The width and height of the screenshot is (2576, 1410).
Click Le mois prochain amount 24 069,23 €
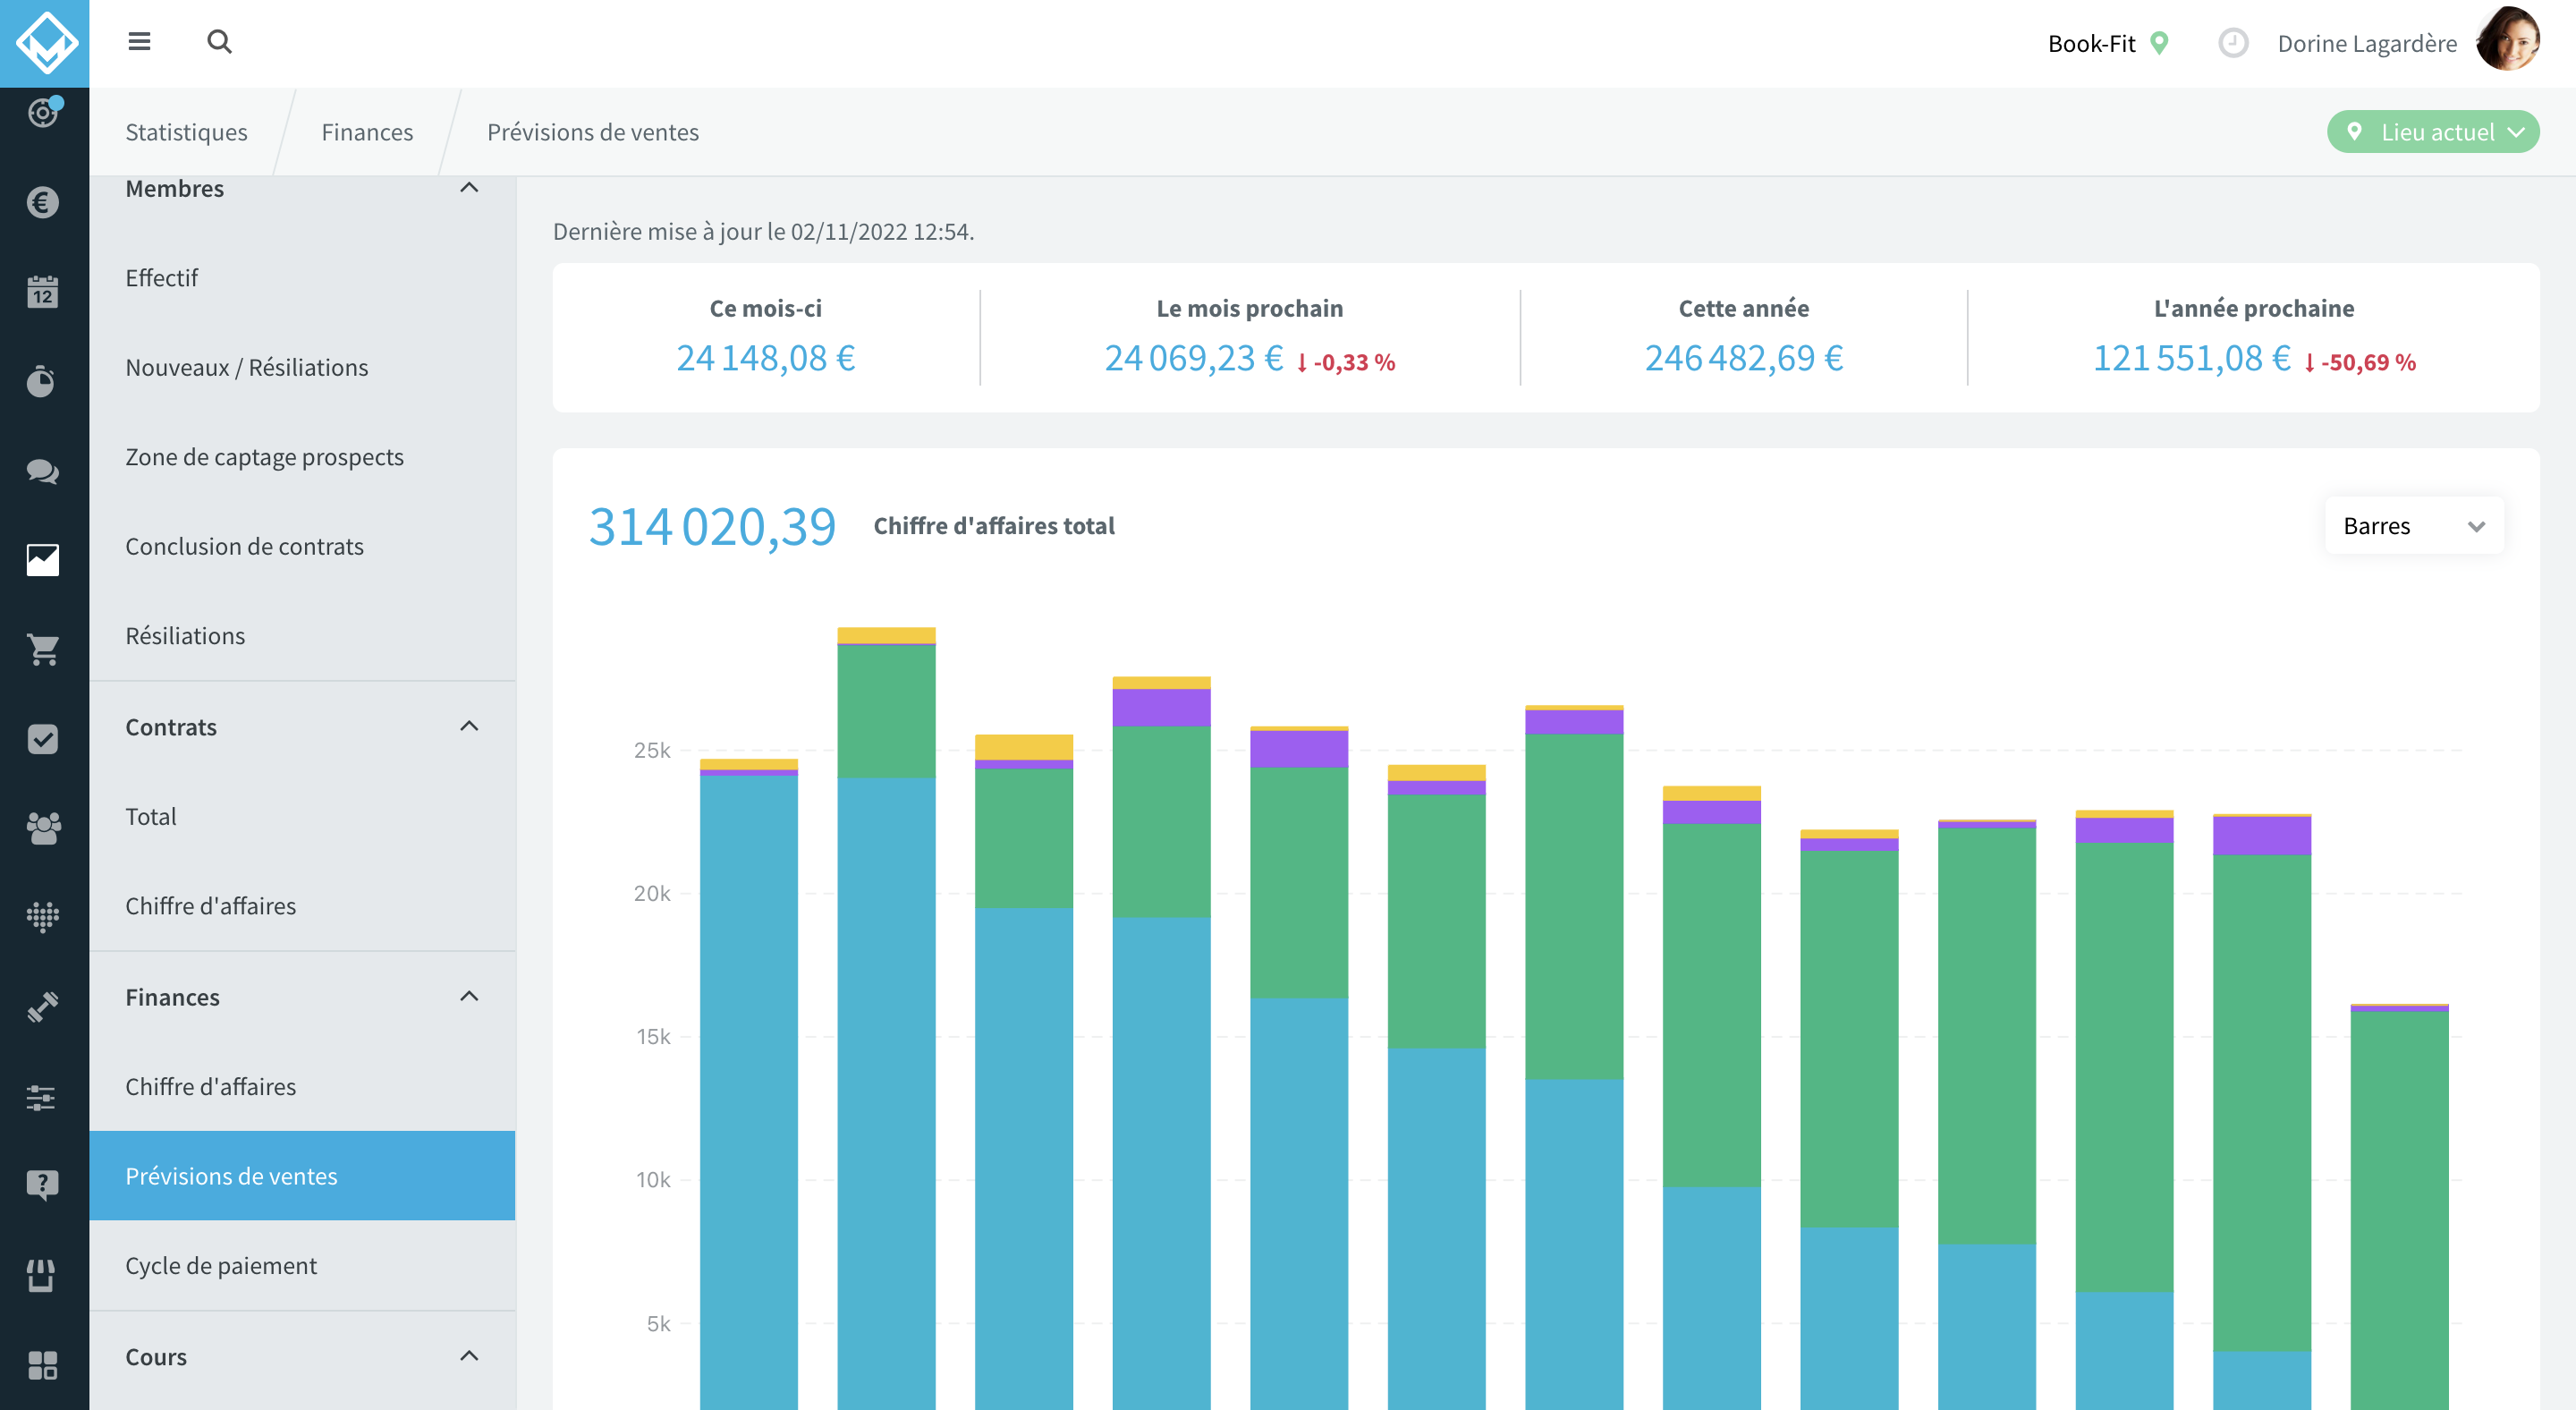point(1194,358)
